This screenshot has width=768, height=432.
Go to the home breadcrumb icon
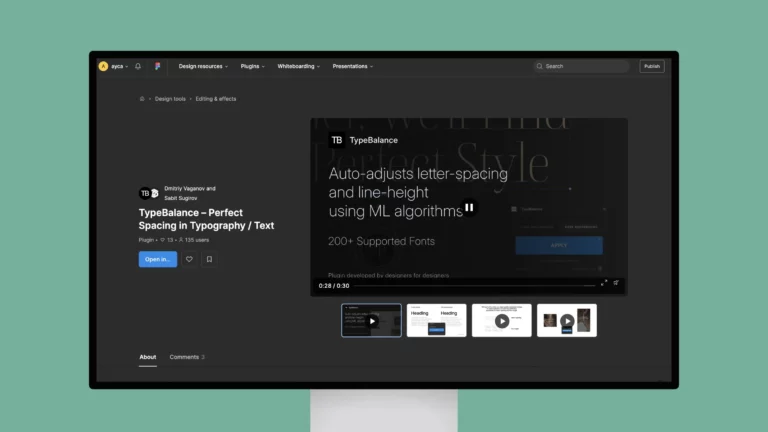click(x=142, y=99)
